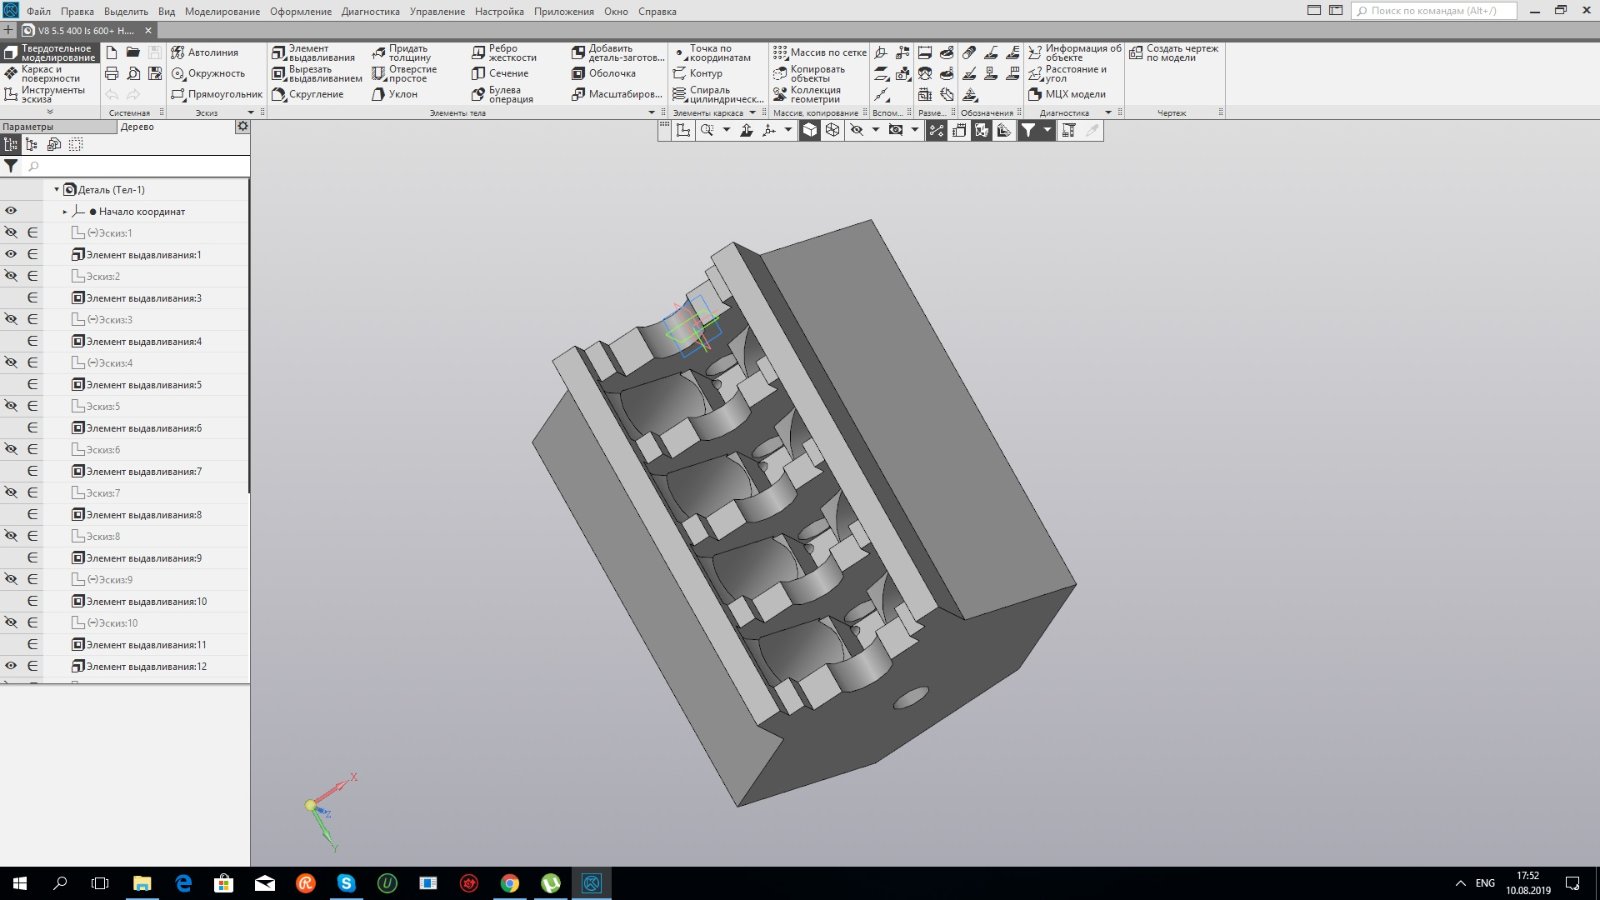Viewport: 1600px width, 900px height.
Task: Select the Массив по сетке tool
Action: pos(819,53)
